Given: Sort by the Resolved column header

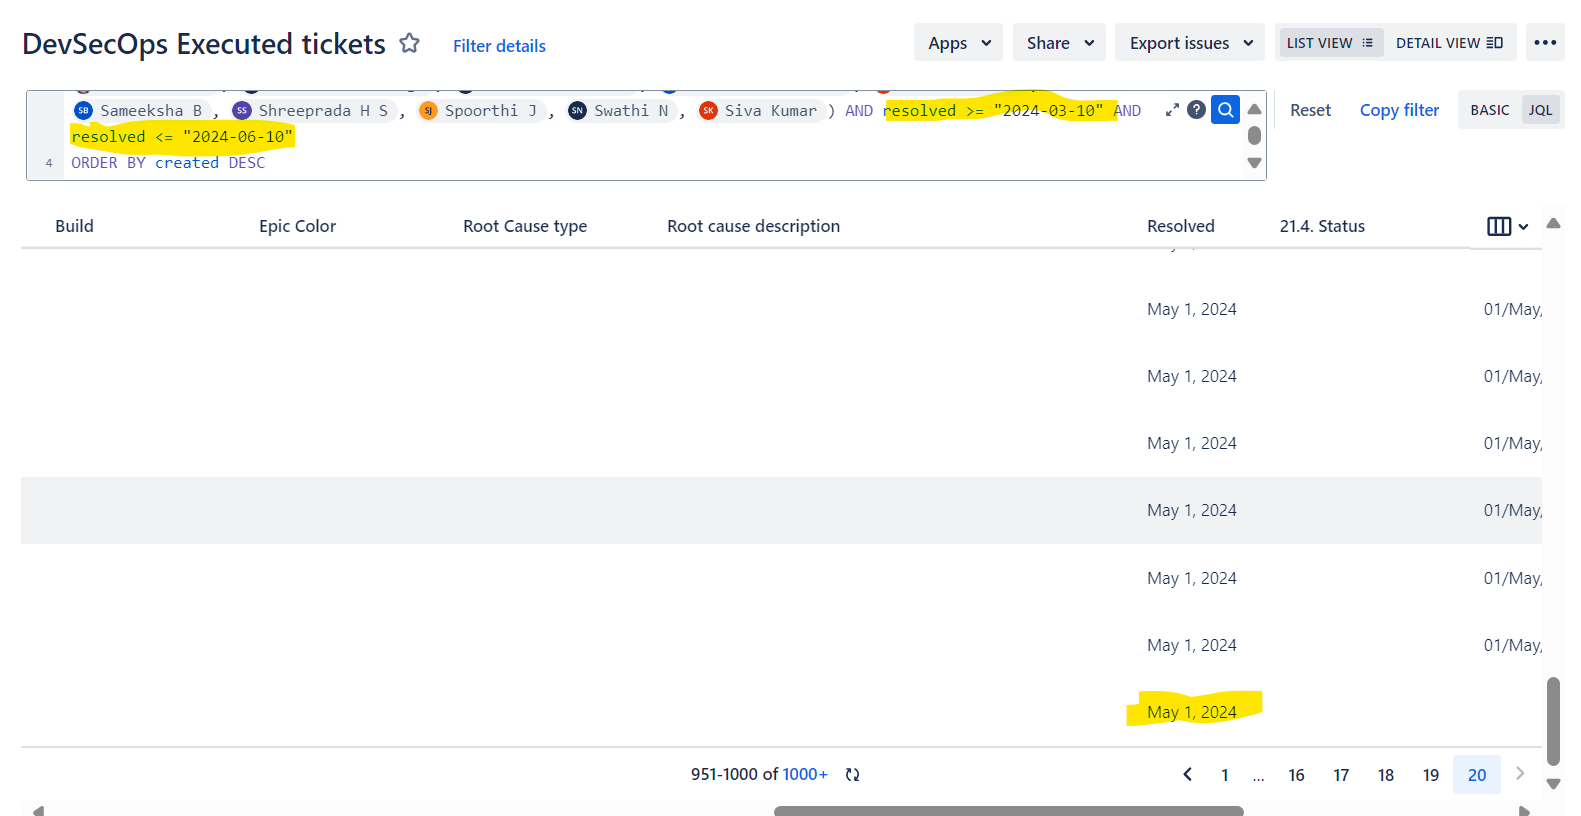Looking at the screenshot, I should tap(1181, 226).
